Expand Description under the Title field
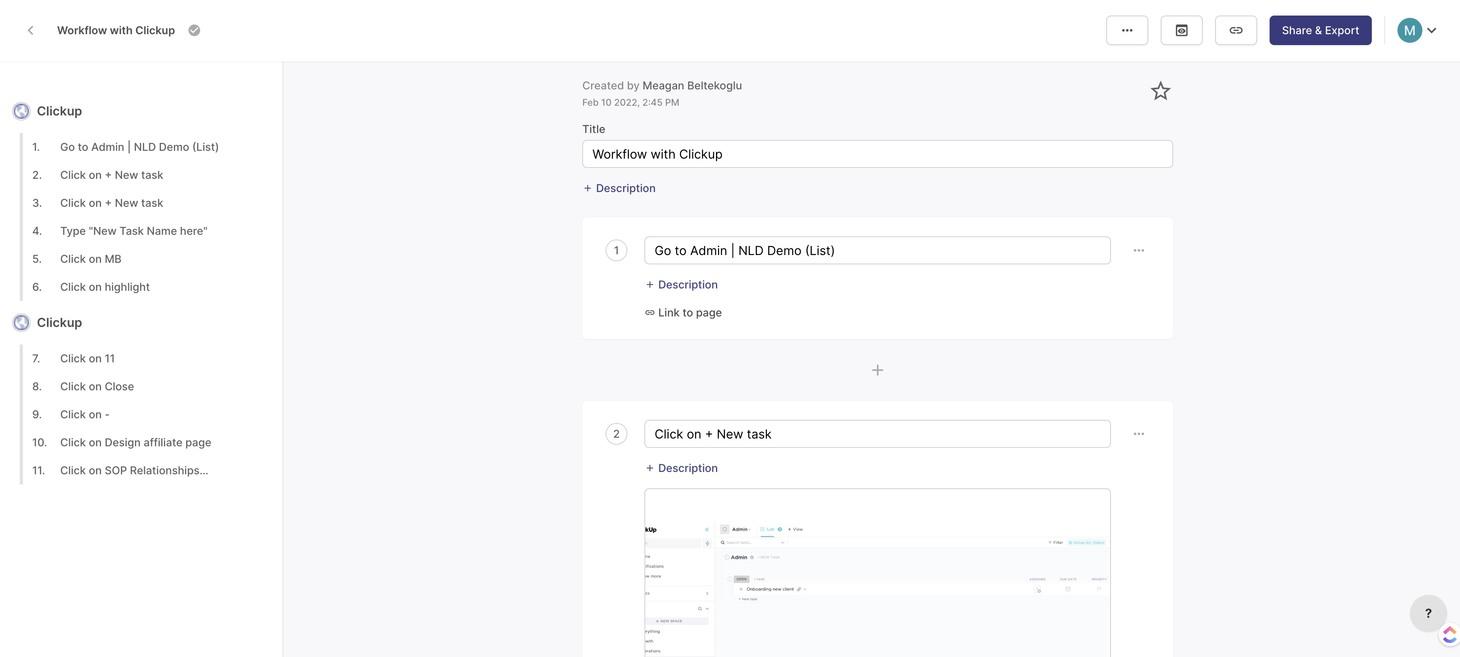The image size is (1460, 657). (x=620, y=188)
